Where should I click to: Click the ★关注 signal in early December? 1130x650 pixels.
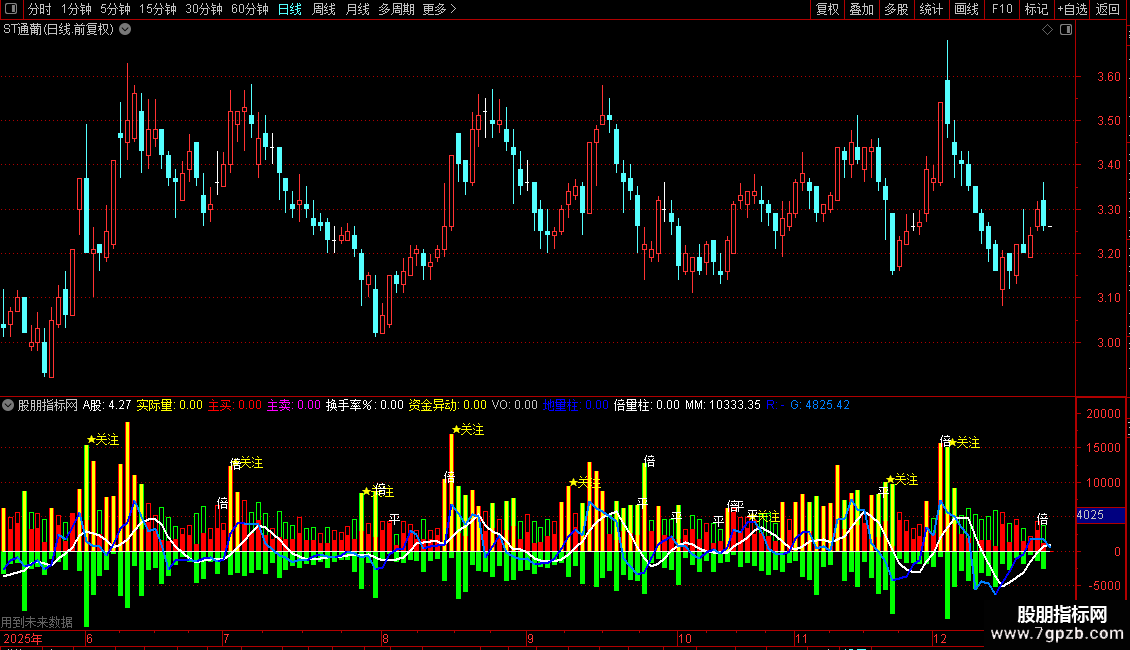[x=964, y=442]
